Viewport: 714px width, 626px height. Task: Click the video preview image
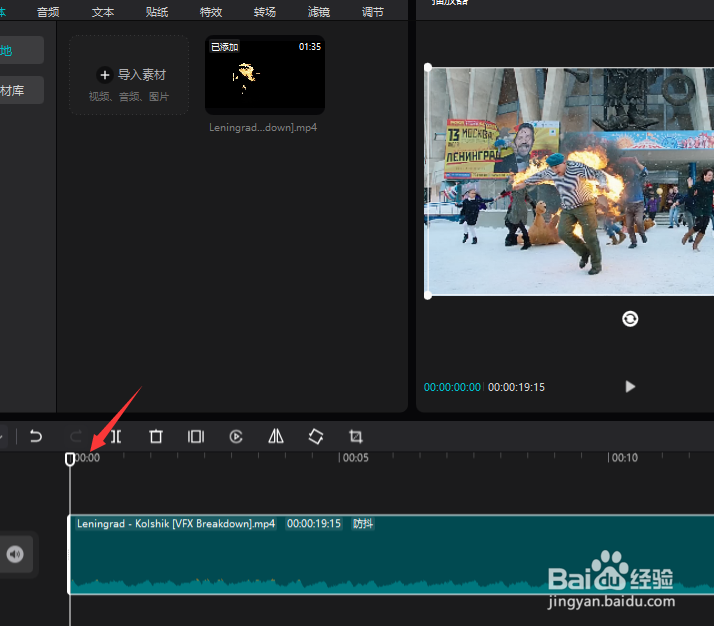[x=571, y=182]
